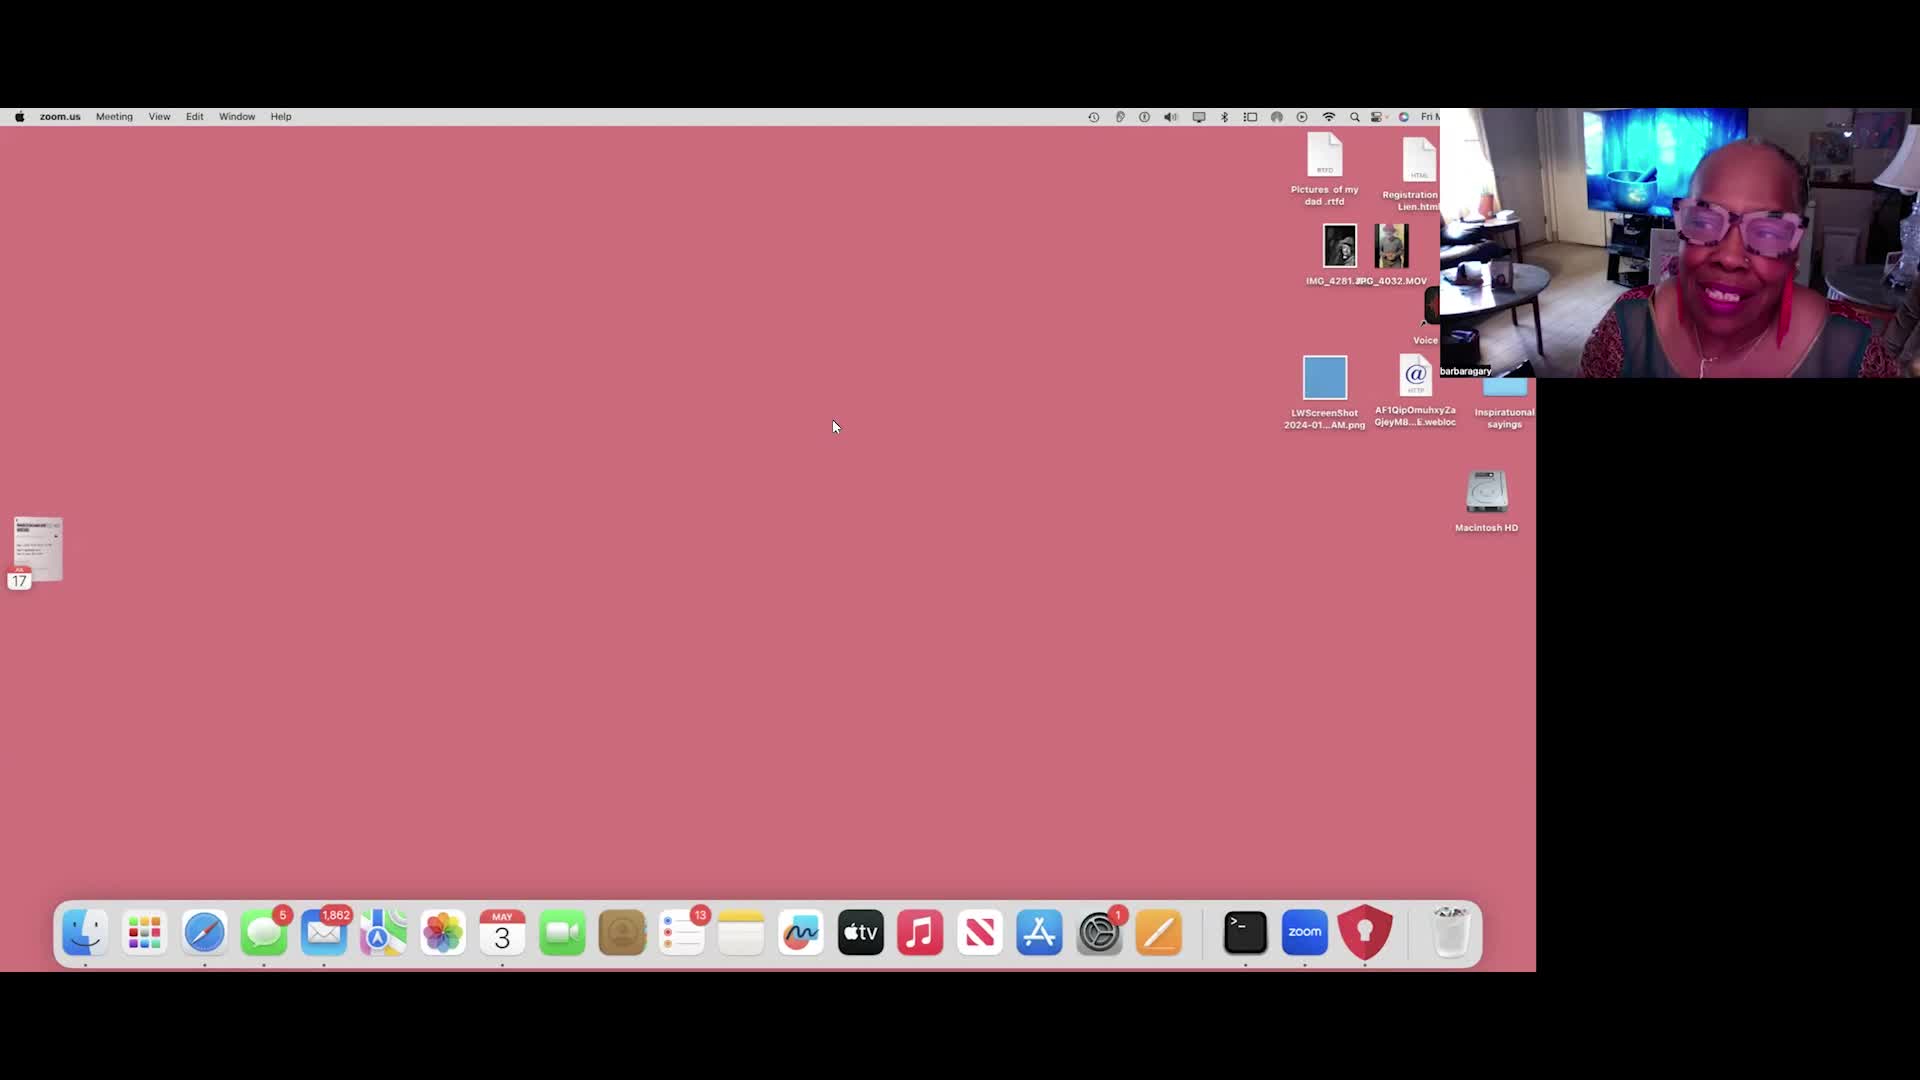Open the Apple menu
Viewport: 1920px width, 1080px height.
(x=19, y=117)
